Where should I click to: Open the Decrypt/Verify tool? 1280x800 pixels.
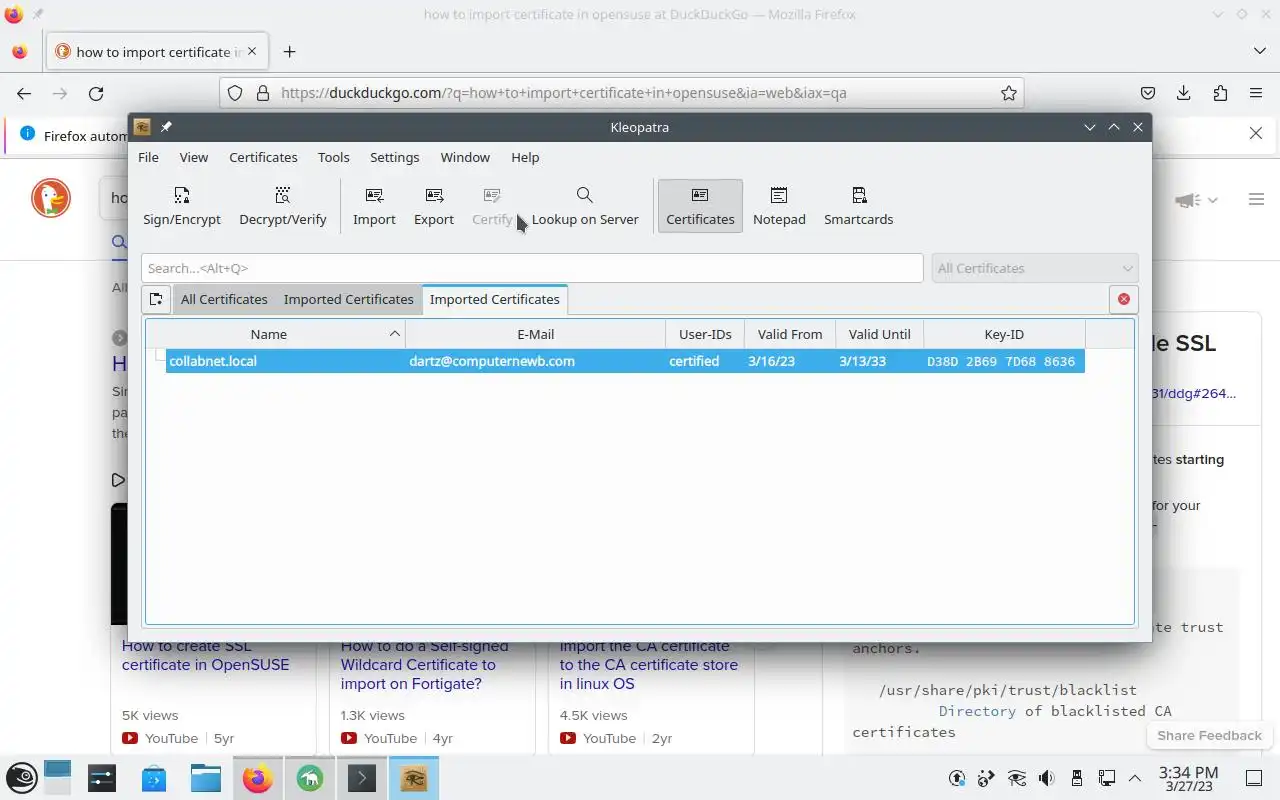283,206
